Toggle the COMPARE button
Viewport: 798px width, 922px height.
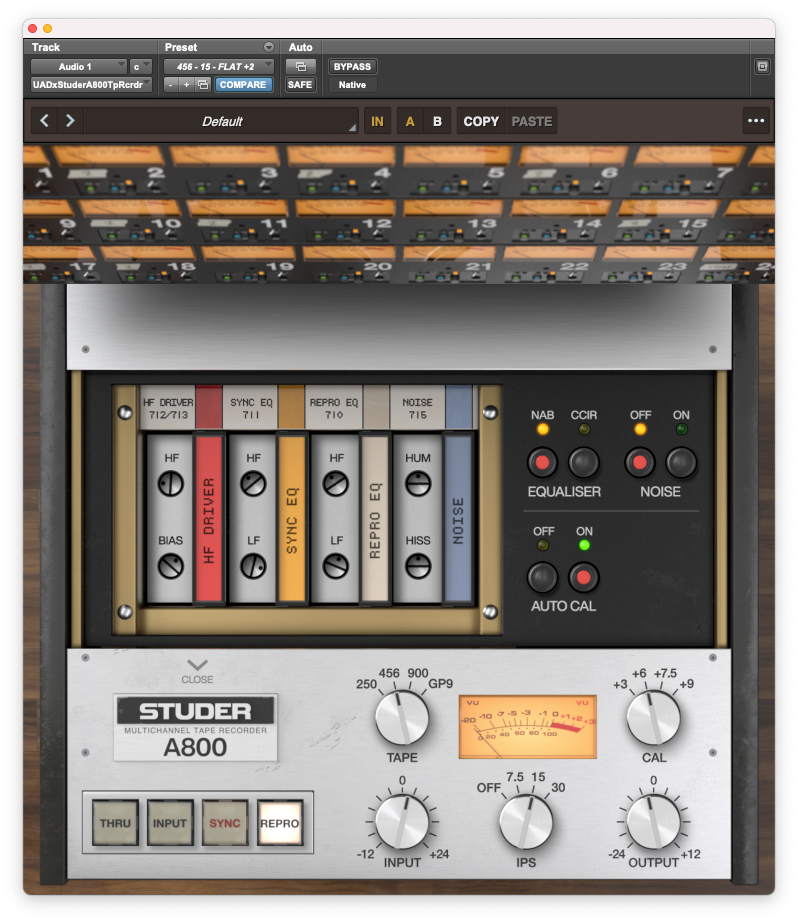click(x=243, y=85)
